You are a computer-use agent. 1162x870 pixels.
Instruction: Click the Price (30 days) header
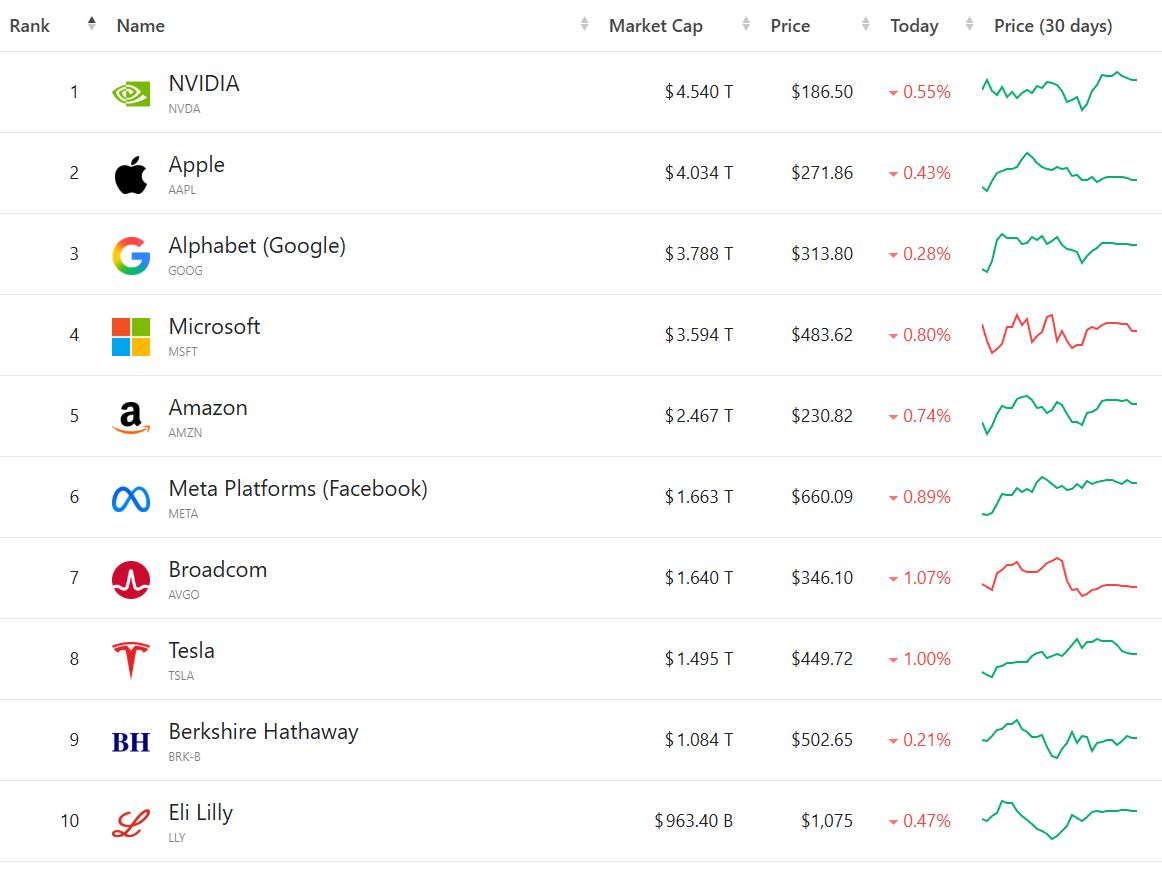pos(1053,26)
